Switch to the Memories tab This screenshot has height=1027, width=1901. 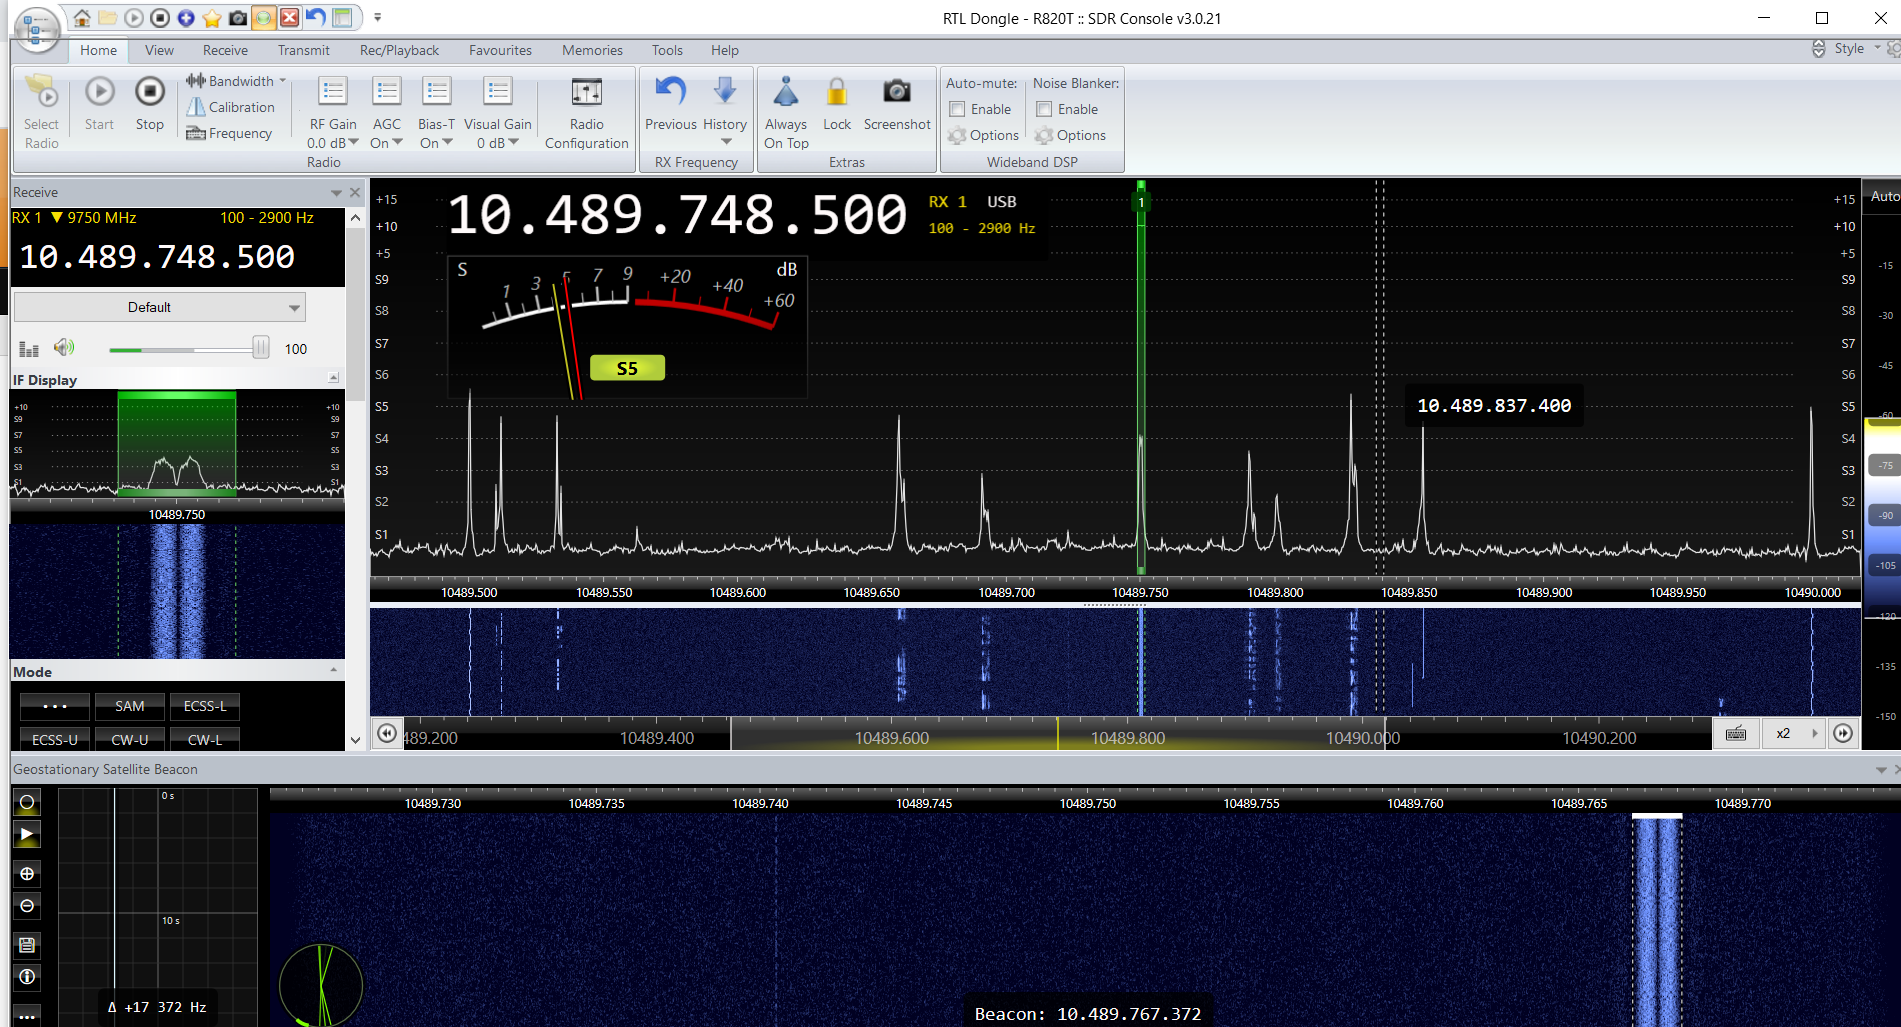pyautogui.click(x=592, y=50)
